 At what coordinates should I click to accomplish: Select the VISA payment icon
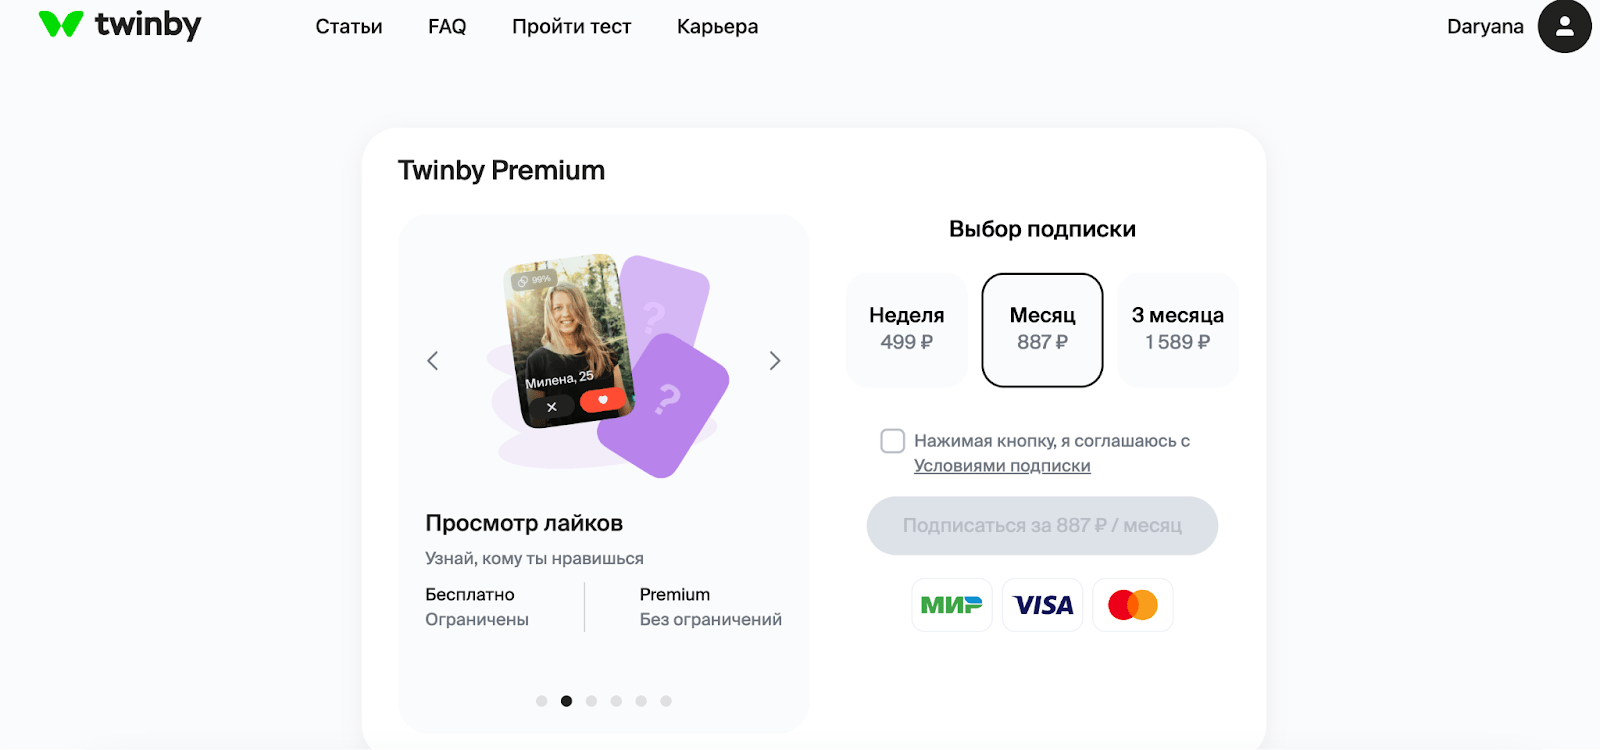pyautogui.click(x=1042, y=605)
